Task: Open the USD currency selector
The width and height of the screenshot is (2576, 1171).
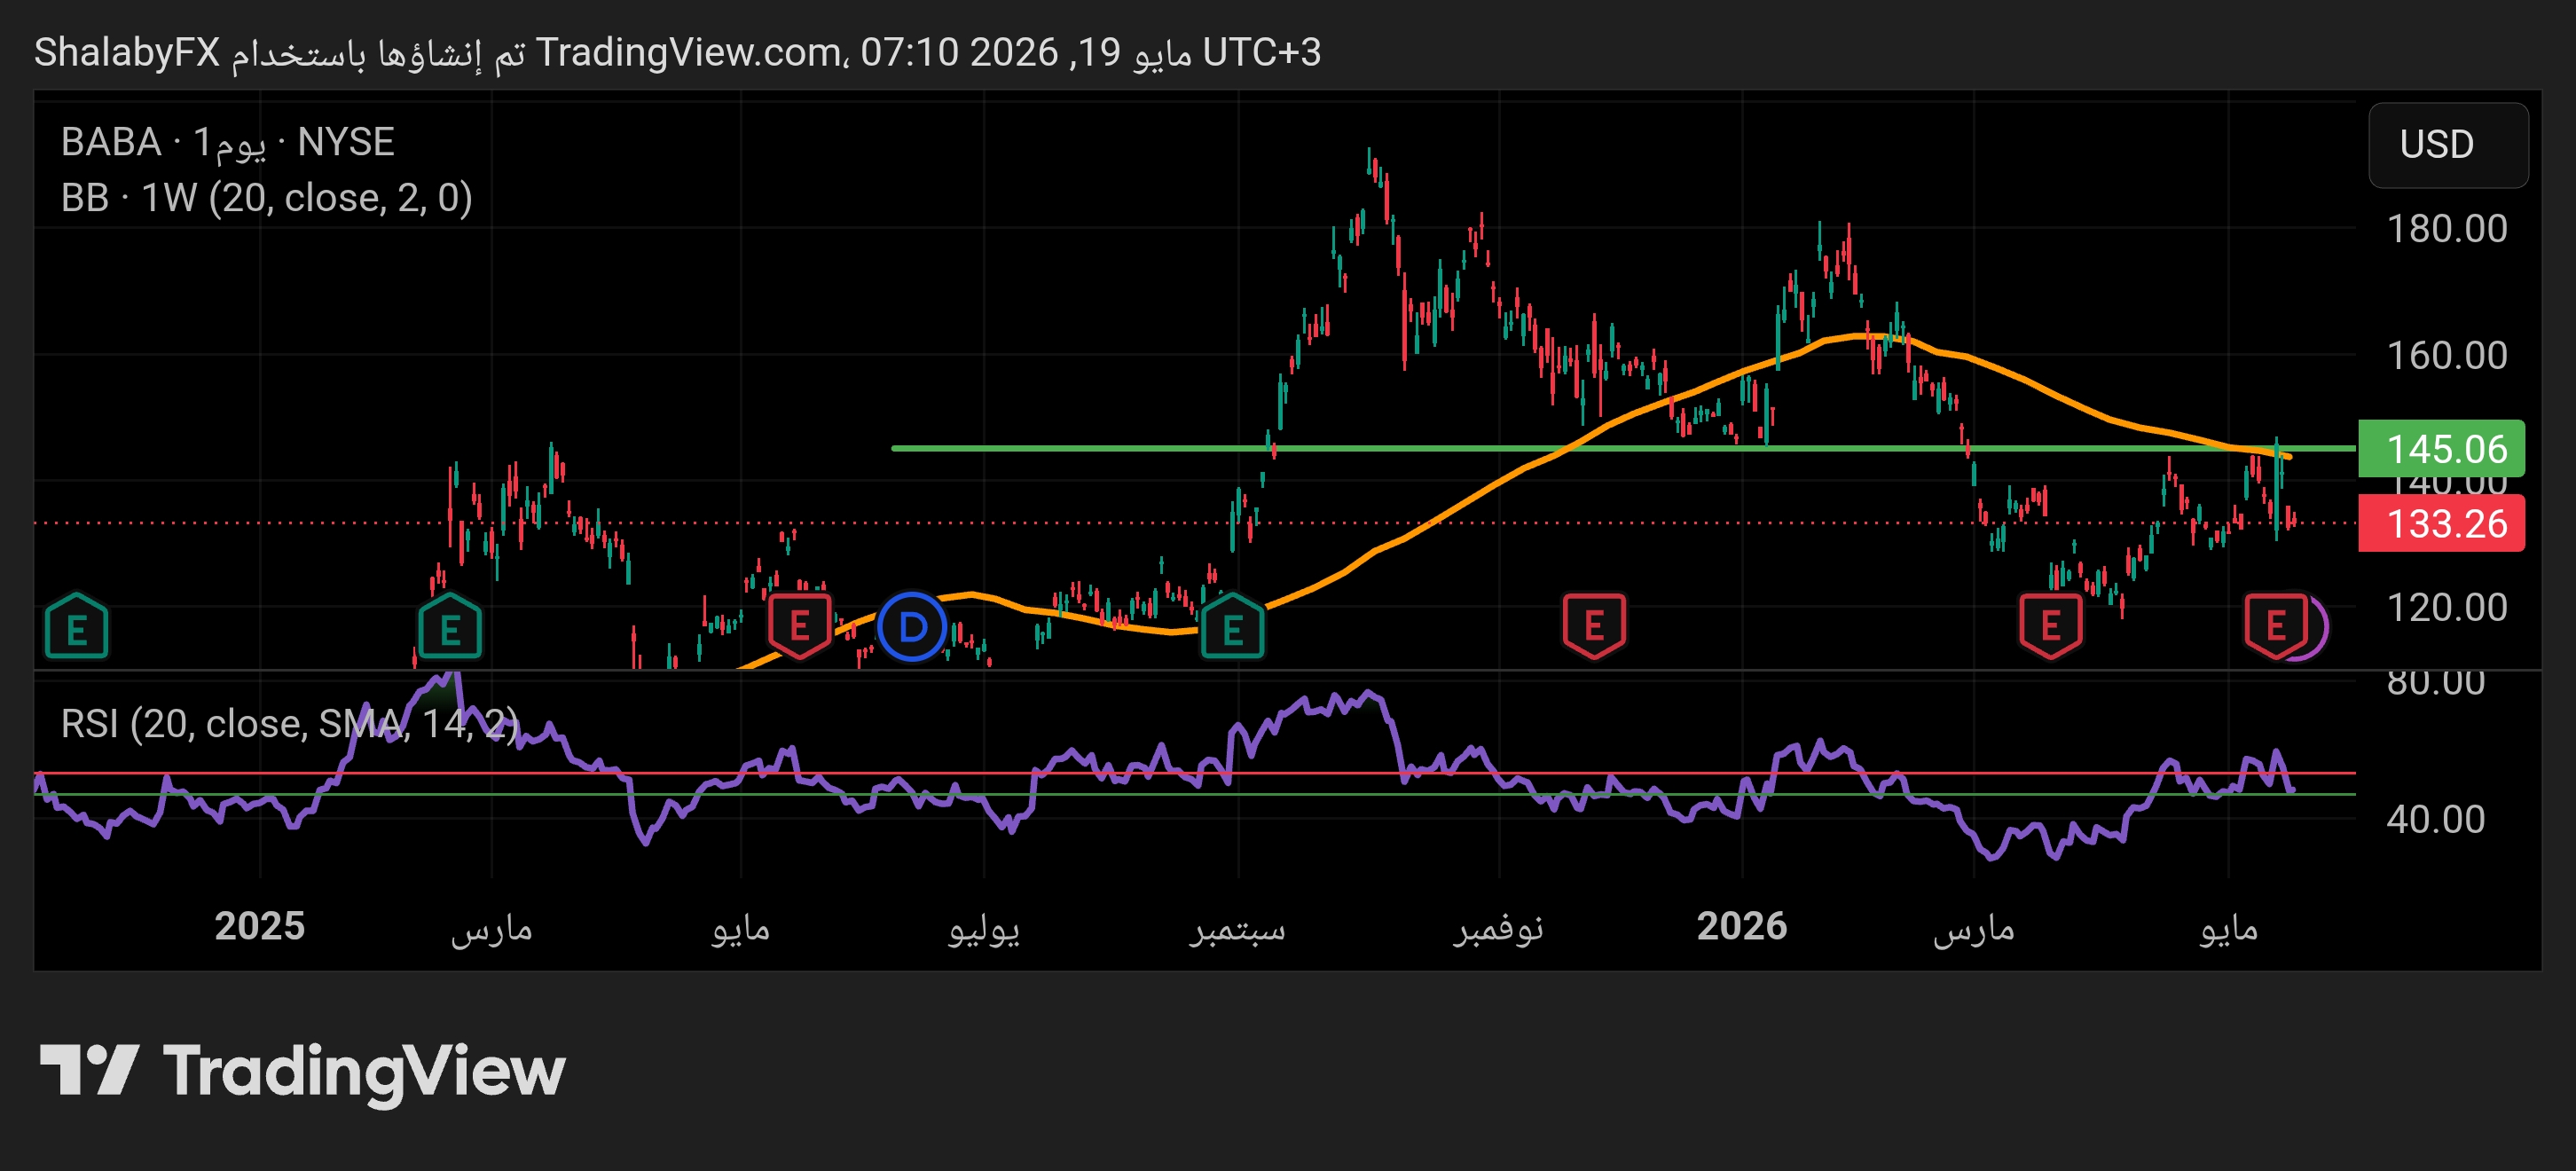Action: coord(2448,145)
